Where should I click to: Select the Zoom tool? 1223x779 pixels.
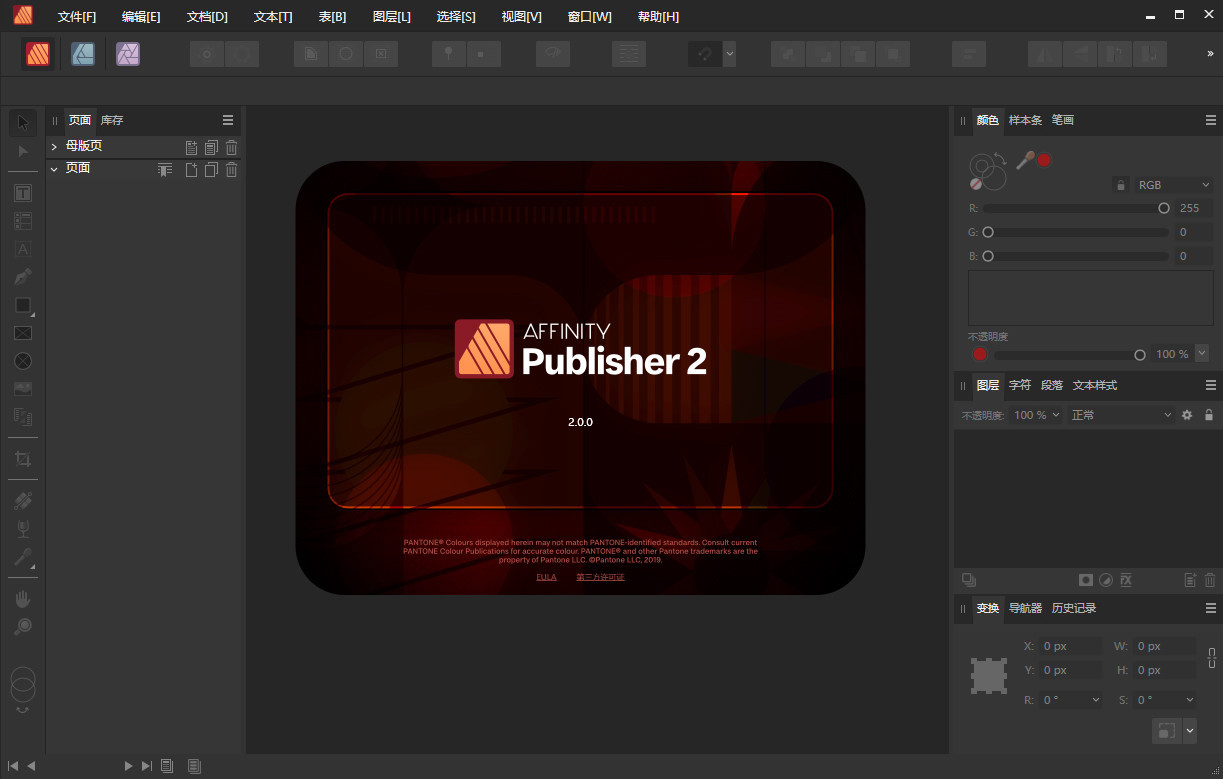coord(22,626)
